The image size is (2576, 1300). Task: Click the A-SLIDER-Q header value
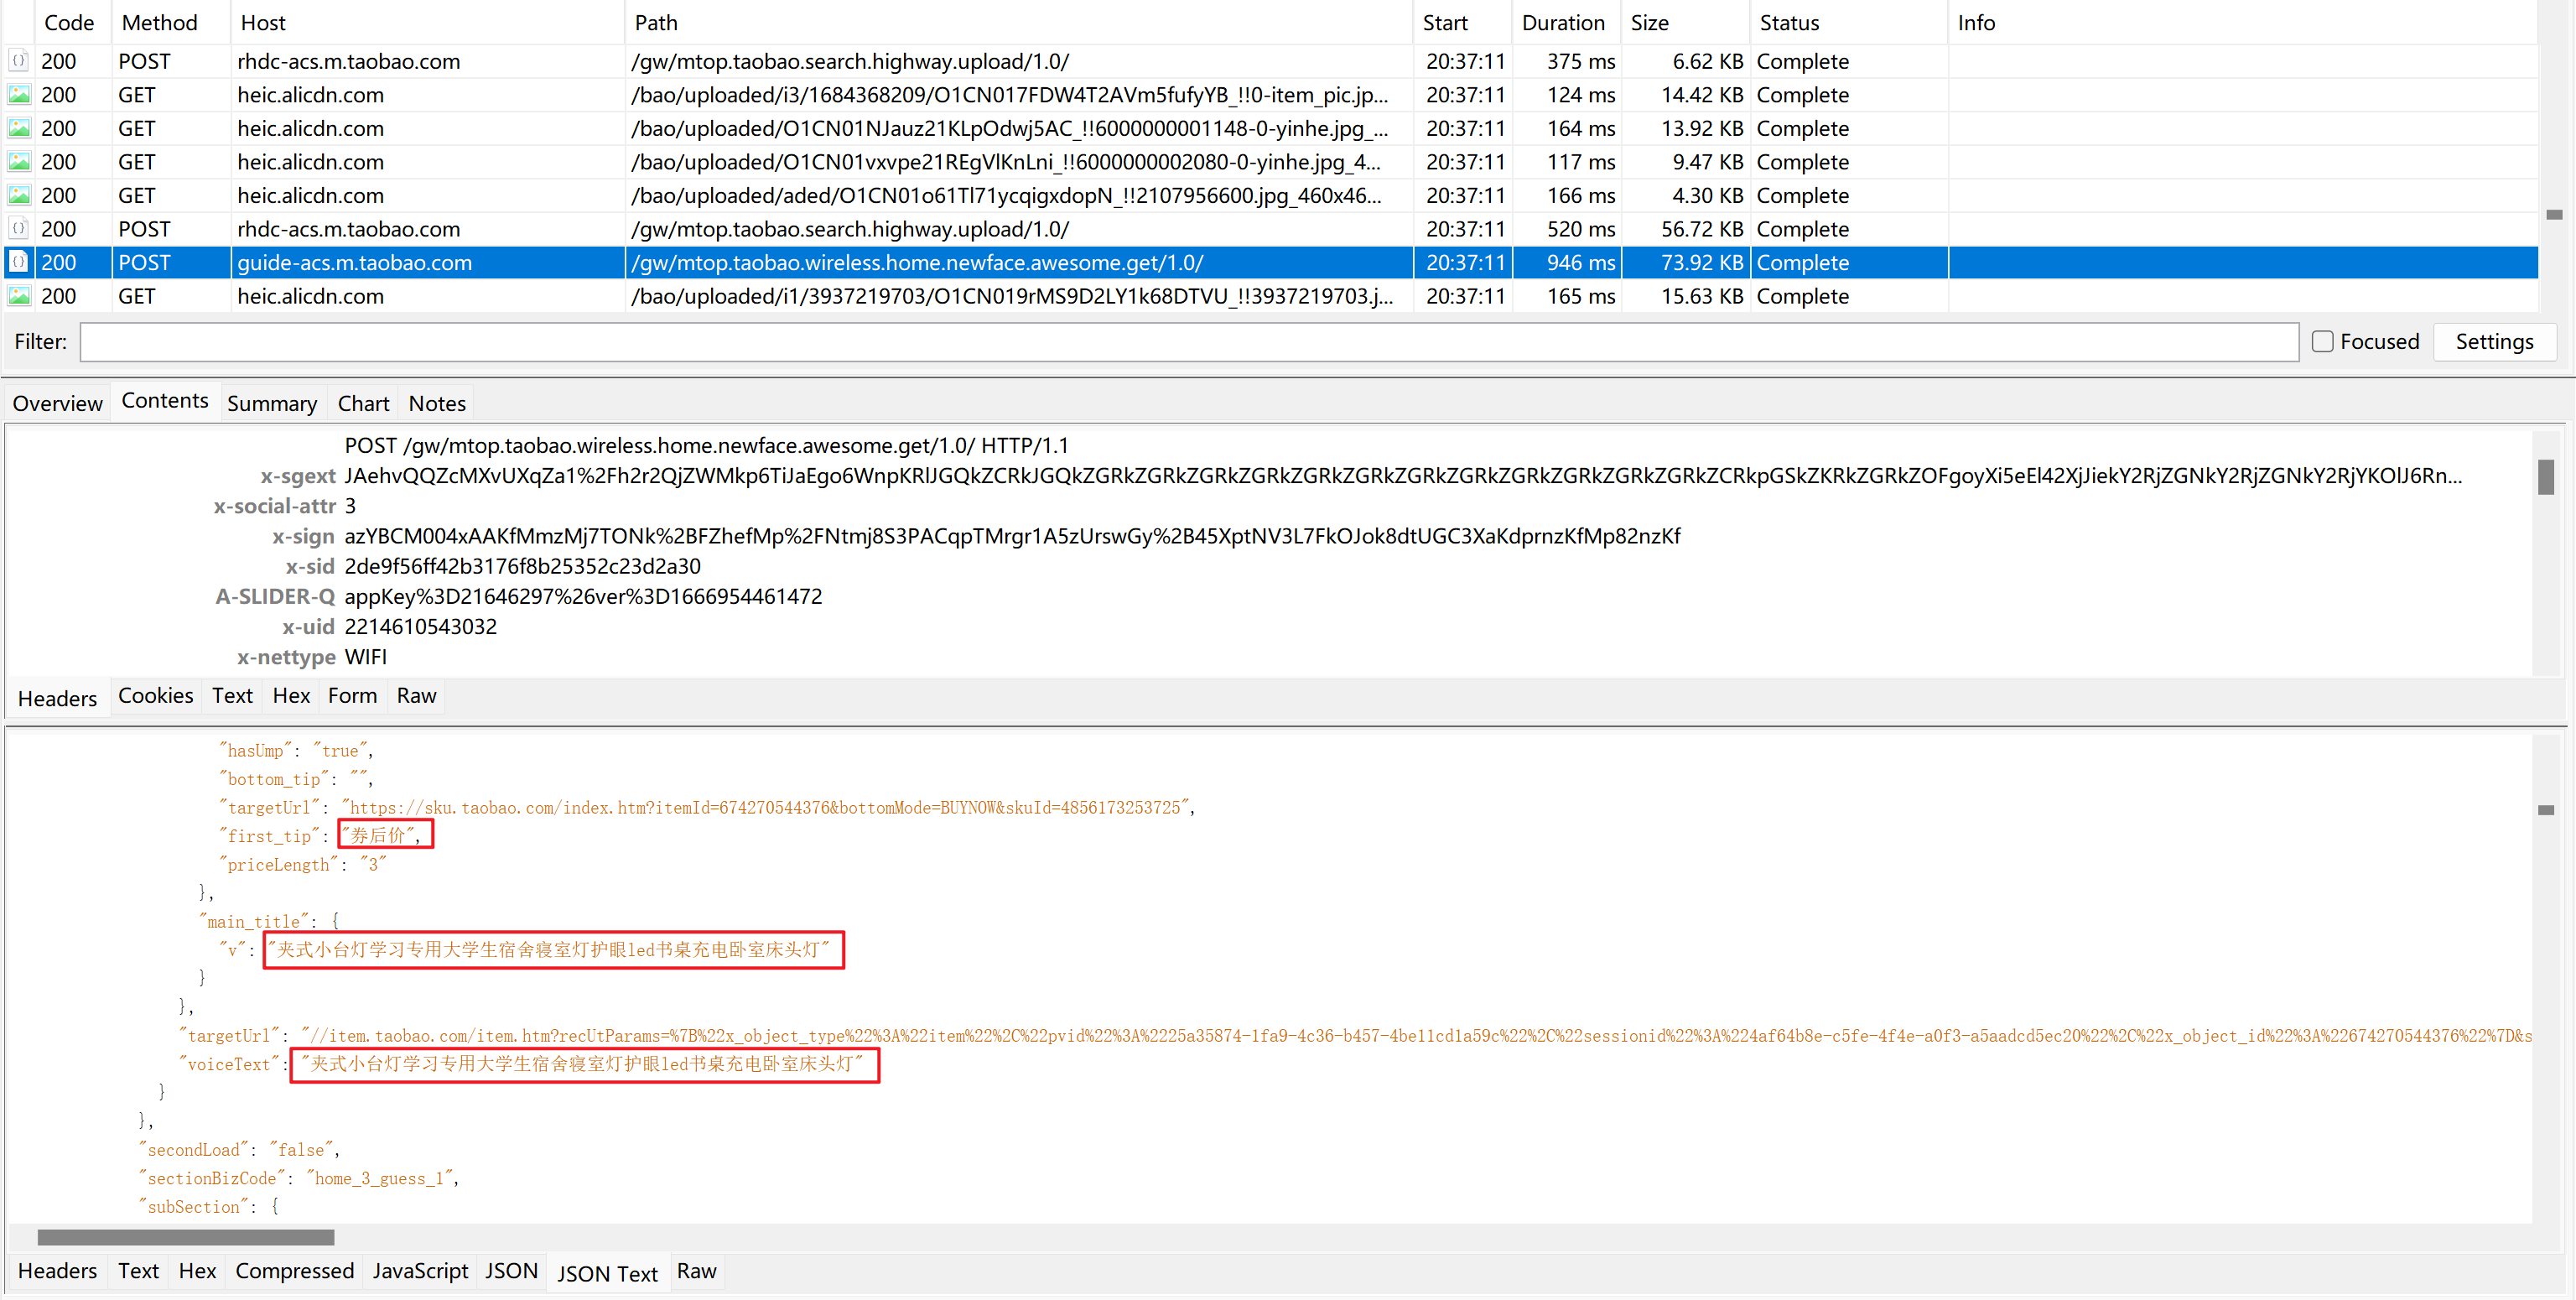pos(583,596)
